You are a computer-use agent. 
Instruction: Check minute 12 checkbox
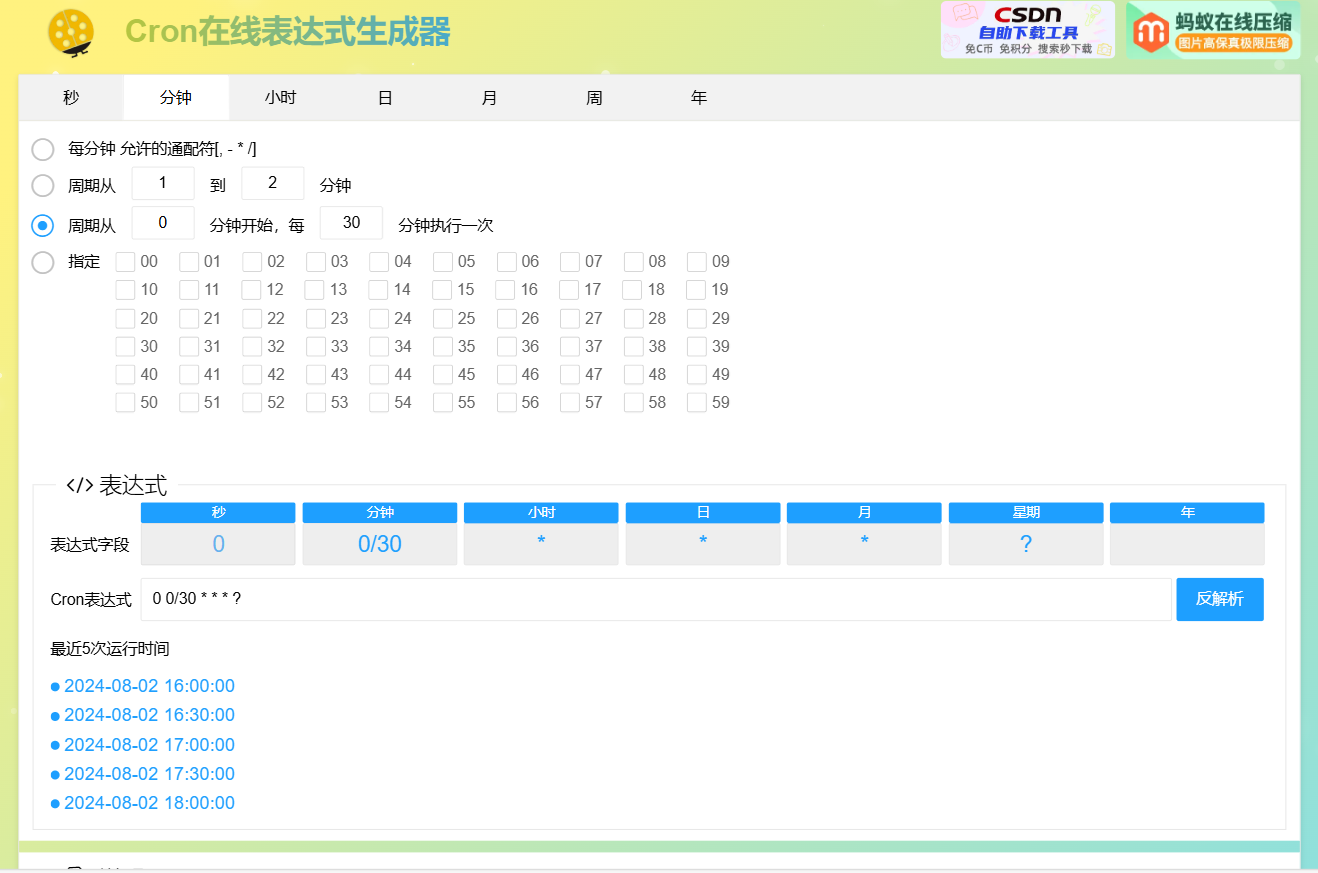point(252,290)
